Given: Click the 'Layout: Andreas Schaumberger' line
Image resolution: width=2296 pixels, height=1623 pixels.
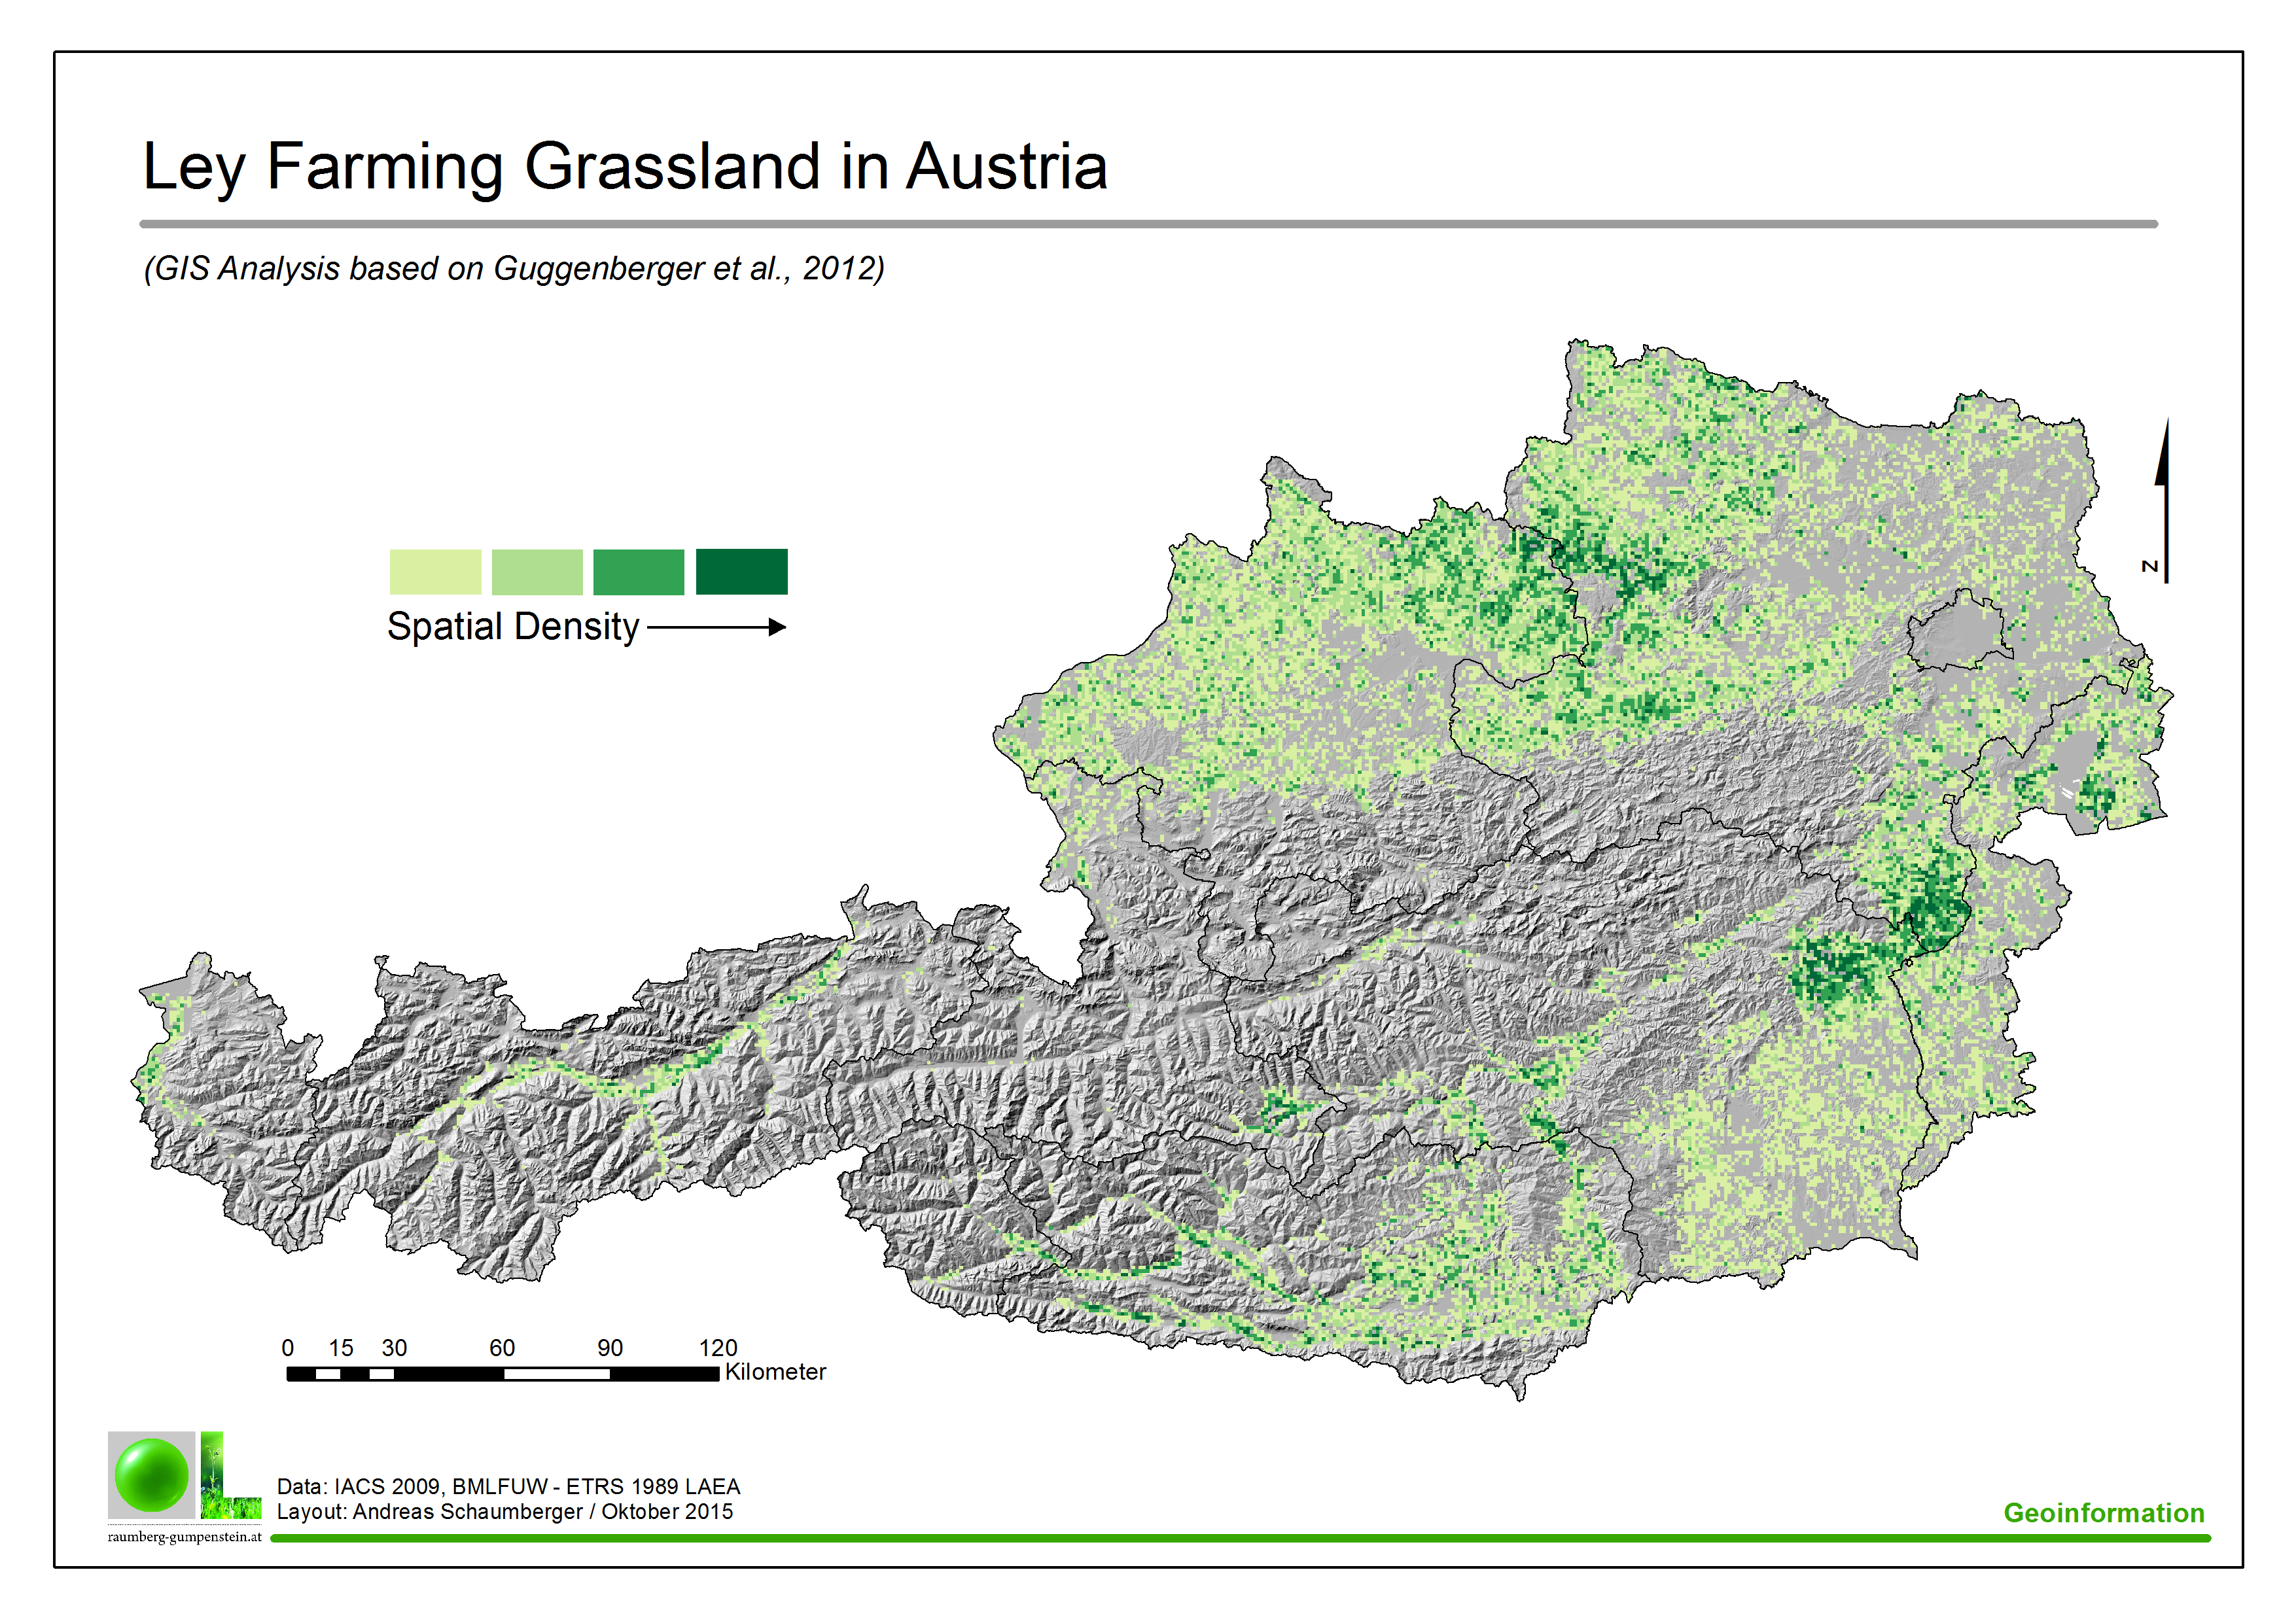Looking at the screenshot, I should [x=505, y=1511].
